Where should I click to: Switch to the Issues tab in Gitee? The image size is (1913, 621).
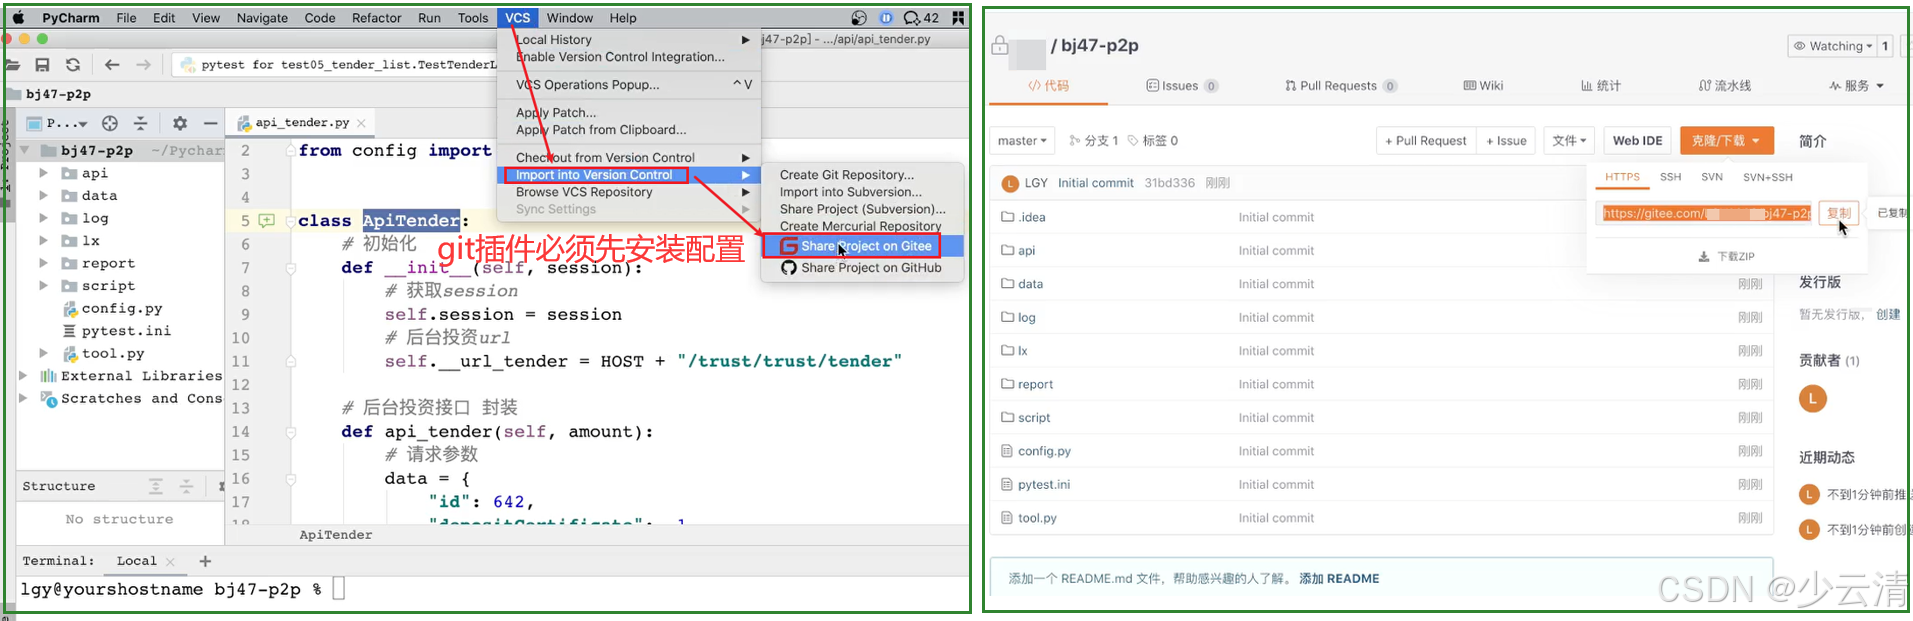tap(1182, 86)
